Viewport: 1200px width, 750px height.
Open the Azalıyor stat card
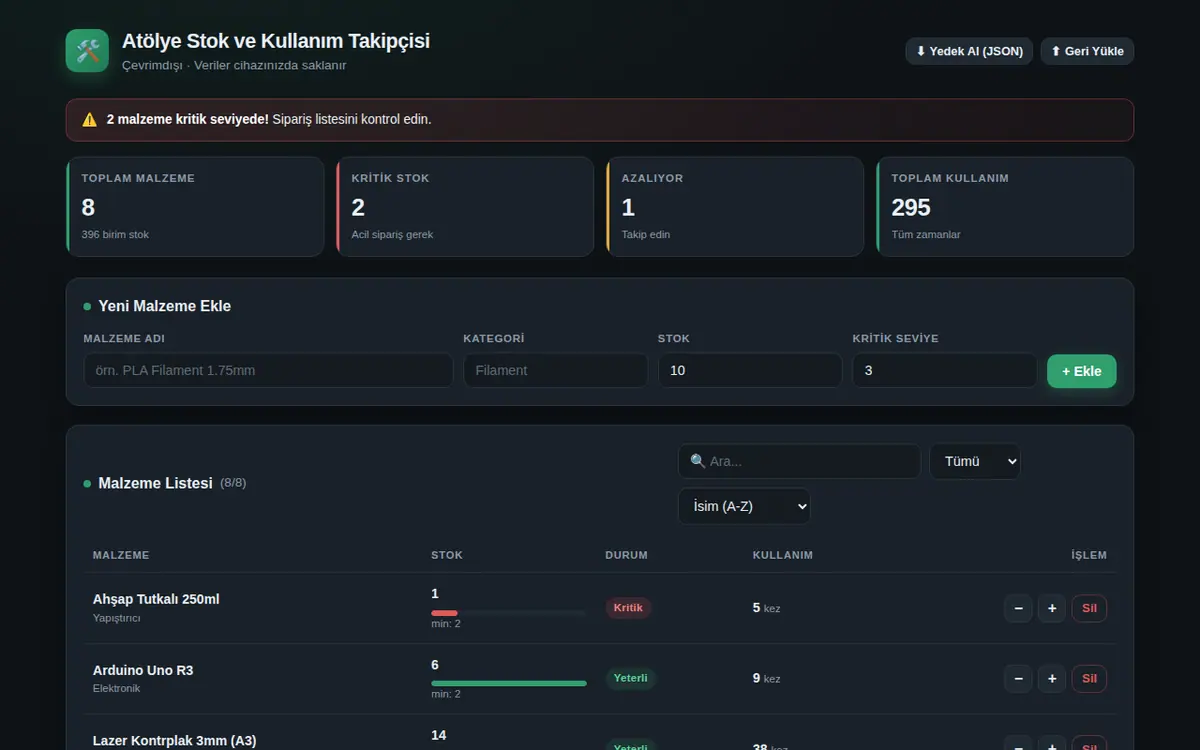735,206
